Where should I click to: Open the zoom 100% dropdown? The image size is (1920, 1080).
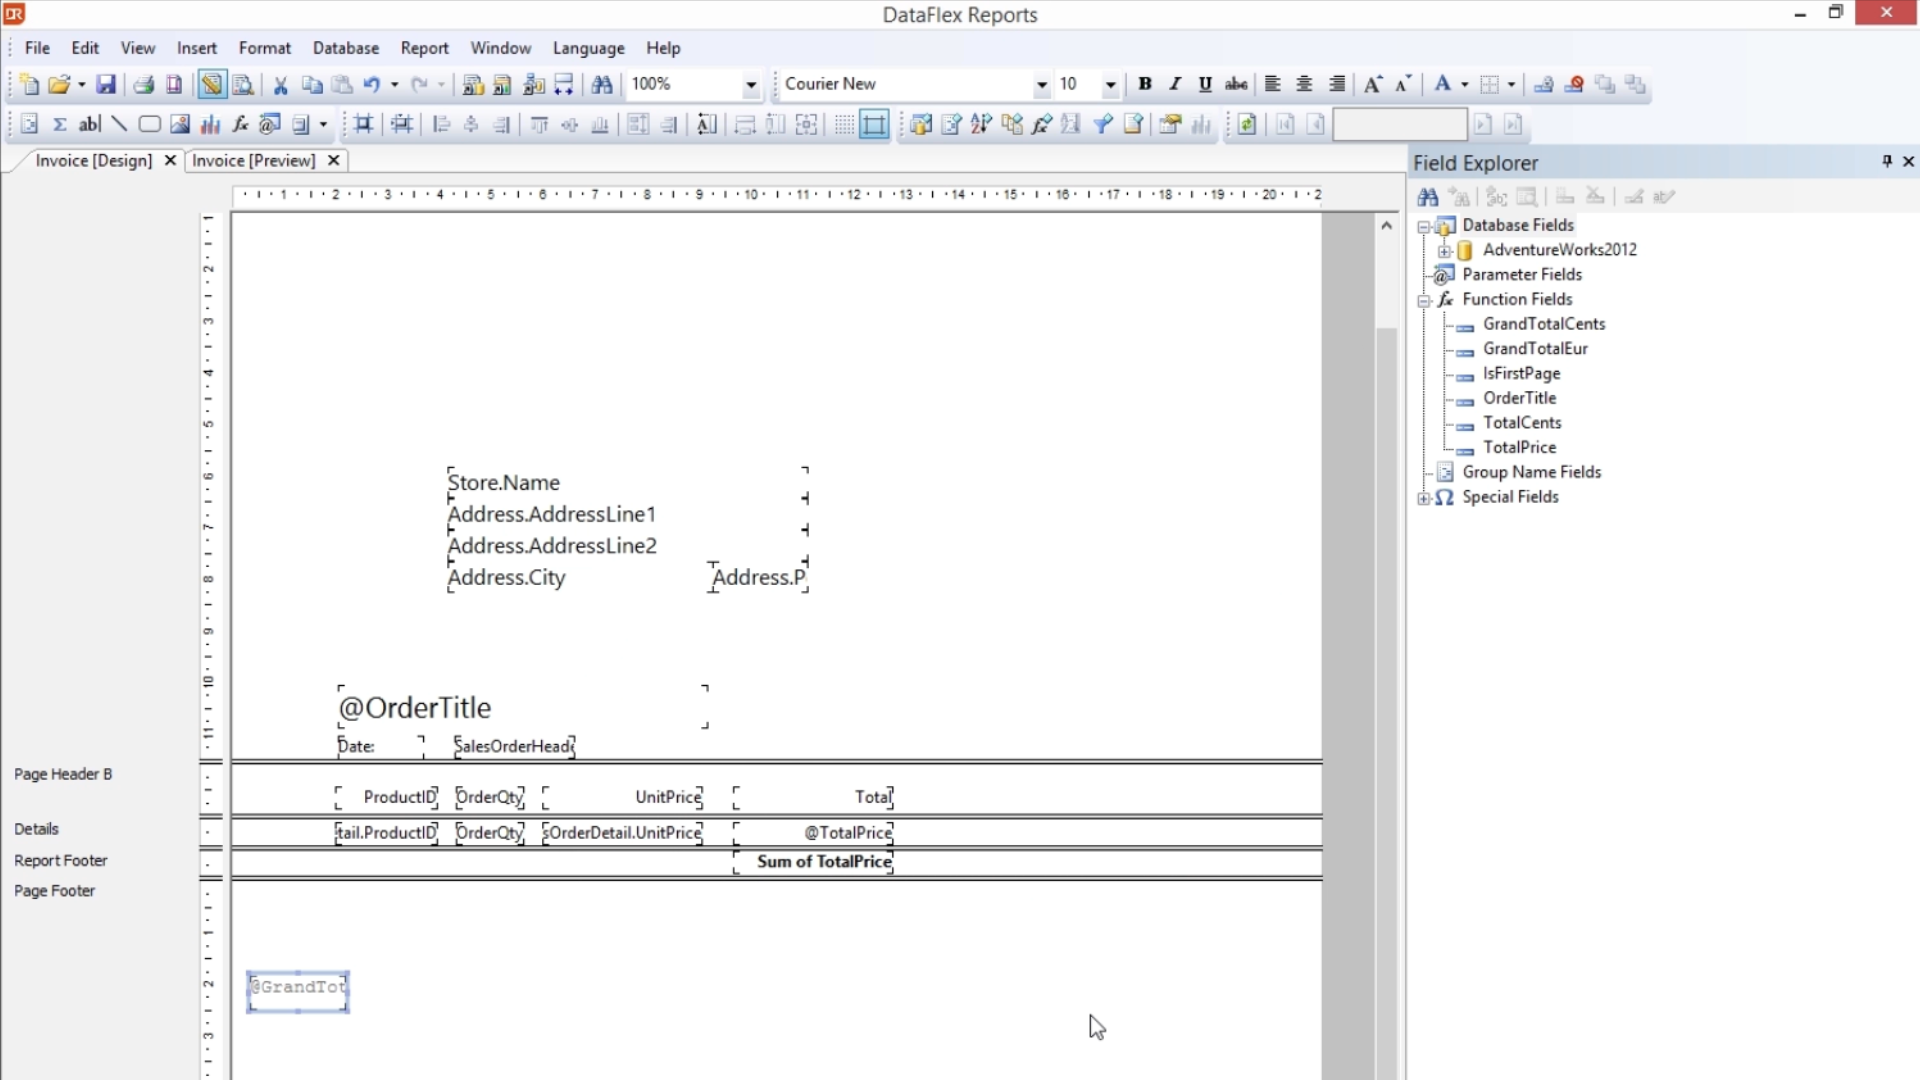[750, 85]
